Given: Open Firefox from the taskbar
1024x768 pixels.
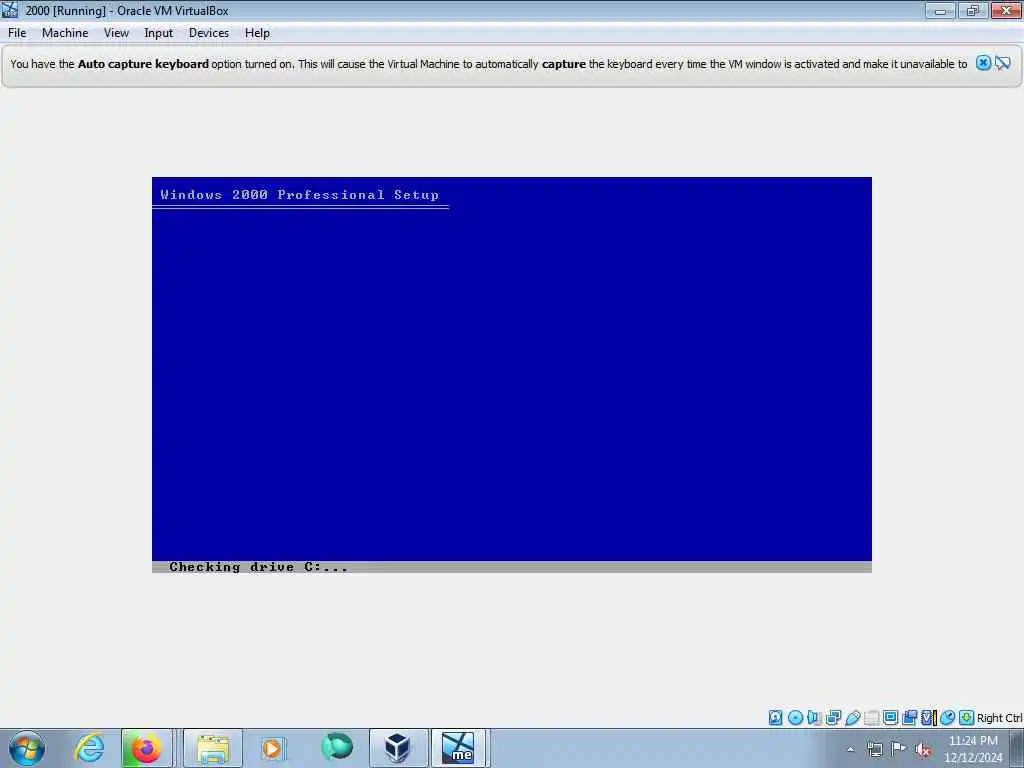Looking at the screenshot, I should tap(146, 748).
